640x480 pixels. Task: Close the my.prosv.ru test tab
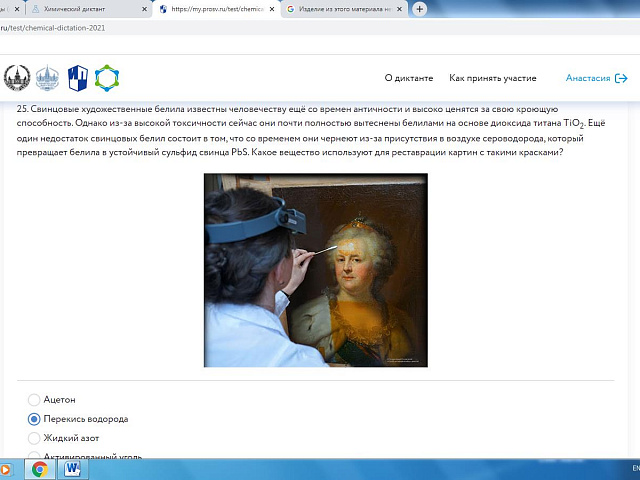tap(272, 9)
